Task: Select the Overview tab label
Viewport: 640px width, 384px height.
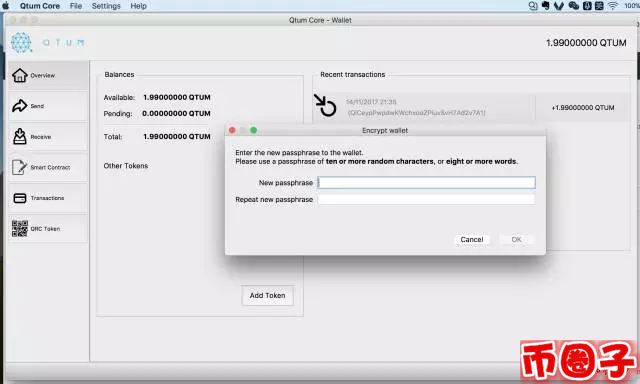Action: pyautogui.click(x=42, y=75)
